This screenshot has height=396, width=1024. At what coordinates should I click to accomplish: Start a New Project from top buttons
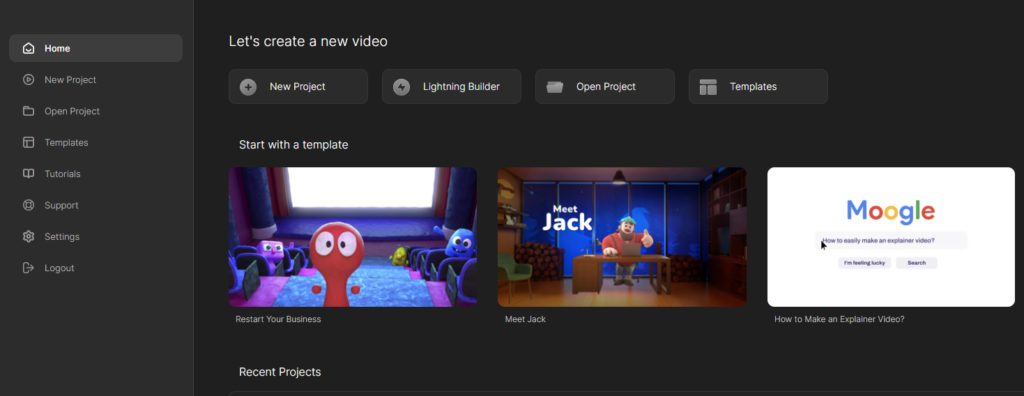tap(298, 86)
